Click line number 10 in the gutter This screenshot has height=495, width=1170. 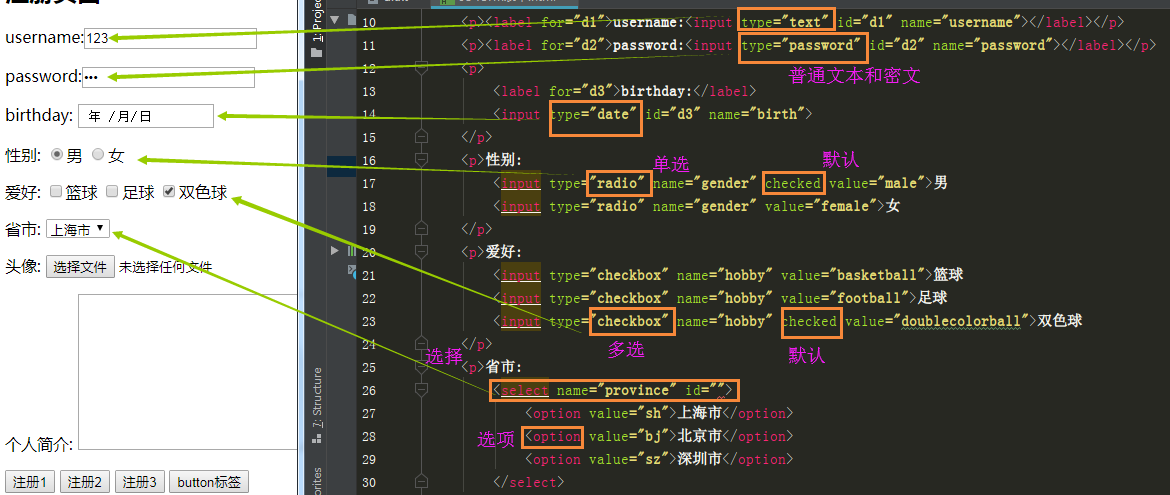click(x=369, y=22)
